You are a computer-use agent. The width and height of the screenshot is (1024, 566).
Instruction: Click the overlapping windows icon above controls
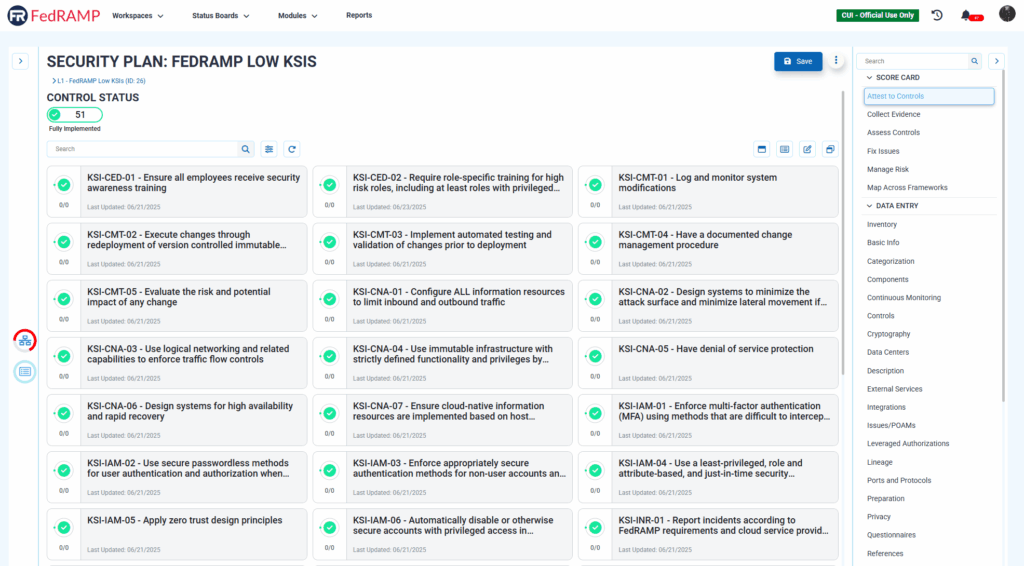tap(830, 149)
